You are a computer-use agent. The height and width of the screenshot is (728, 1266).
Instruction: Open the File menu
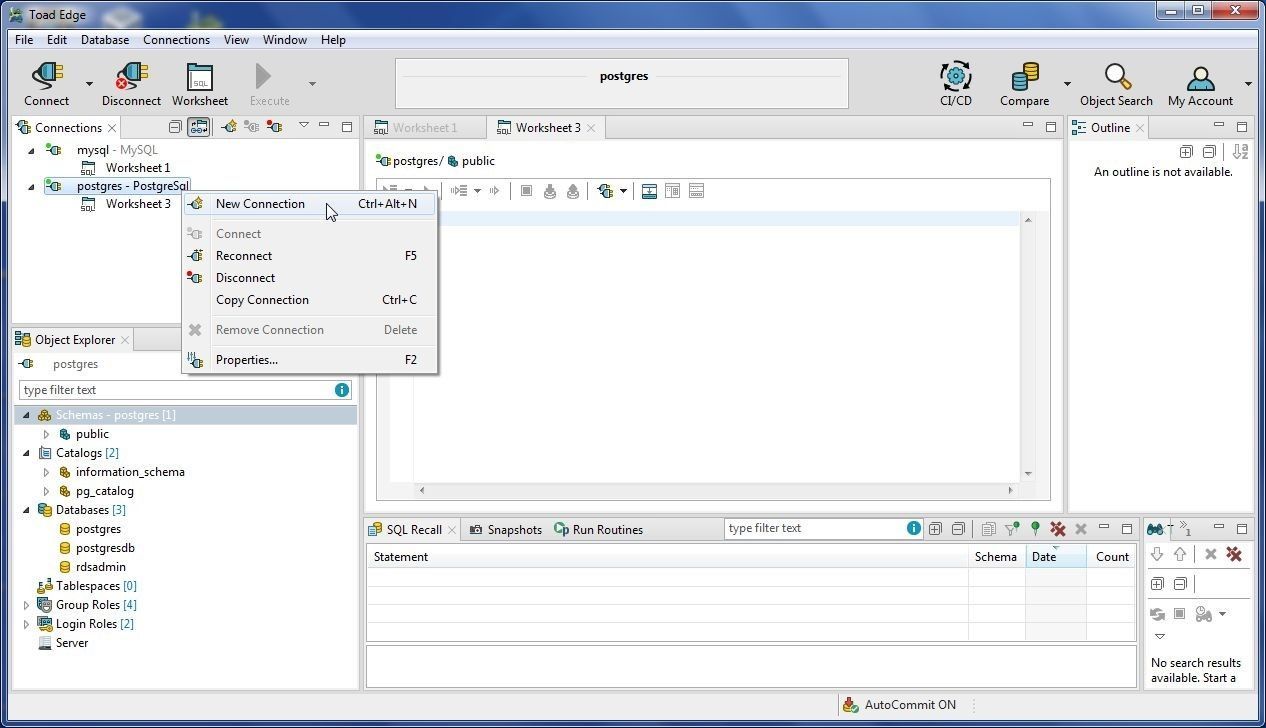coord(24,40)
